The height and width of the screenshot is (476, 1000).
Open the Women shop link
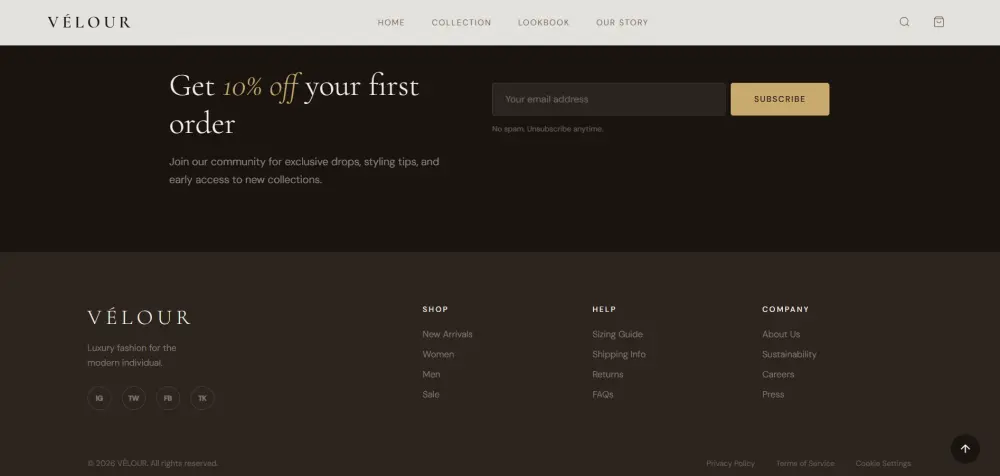tap(438, 354)
